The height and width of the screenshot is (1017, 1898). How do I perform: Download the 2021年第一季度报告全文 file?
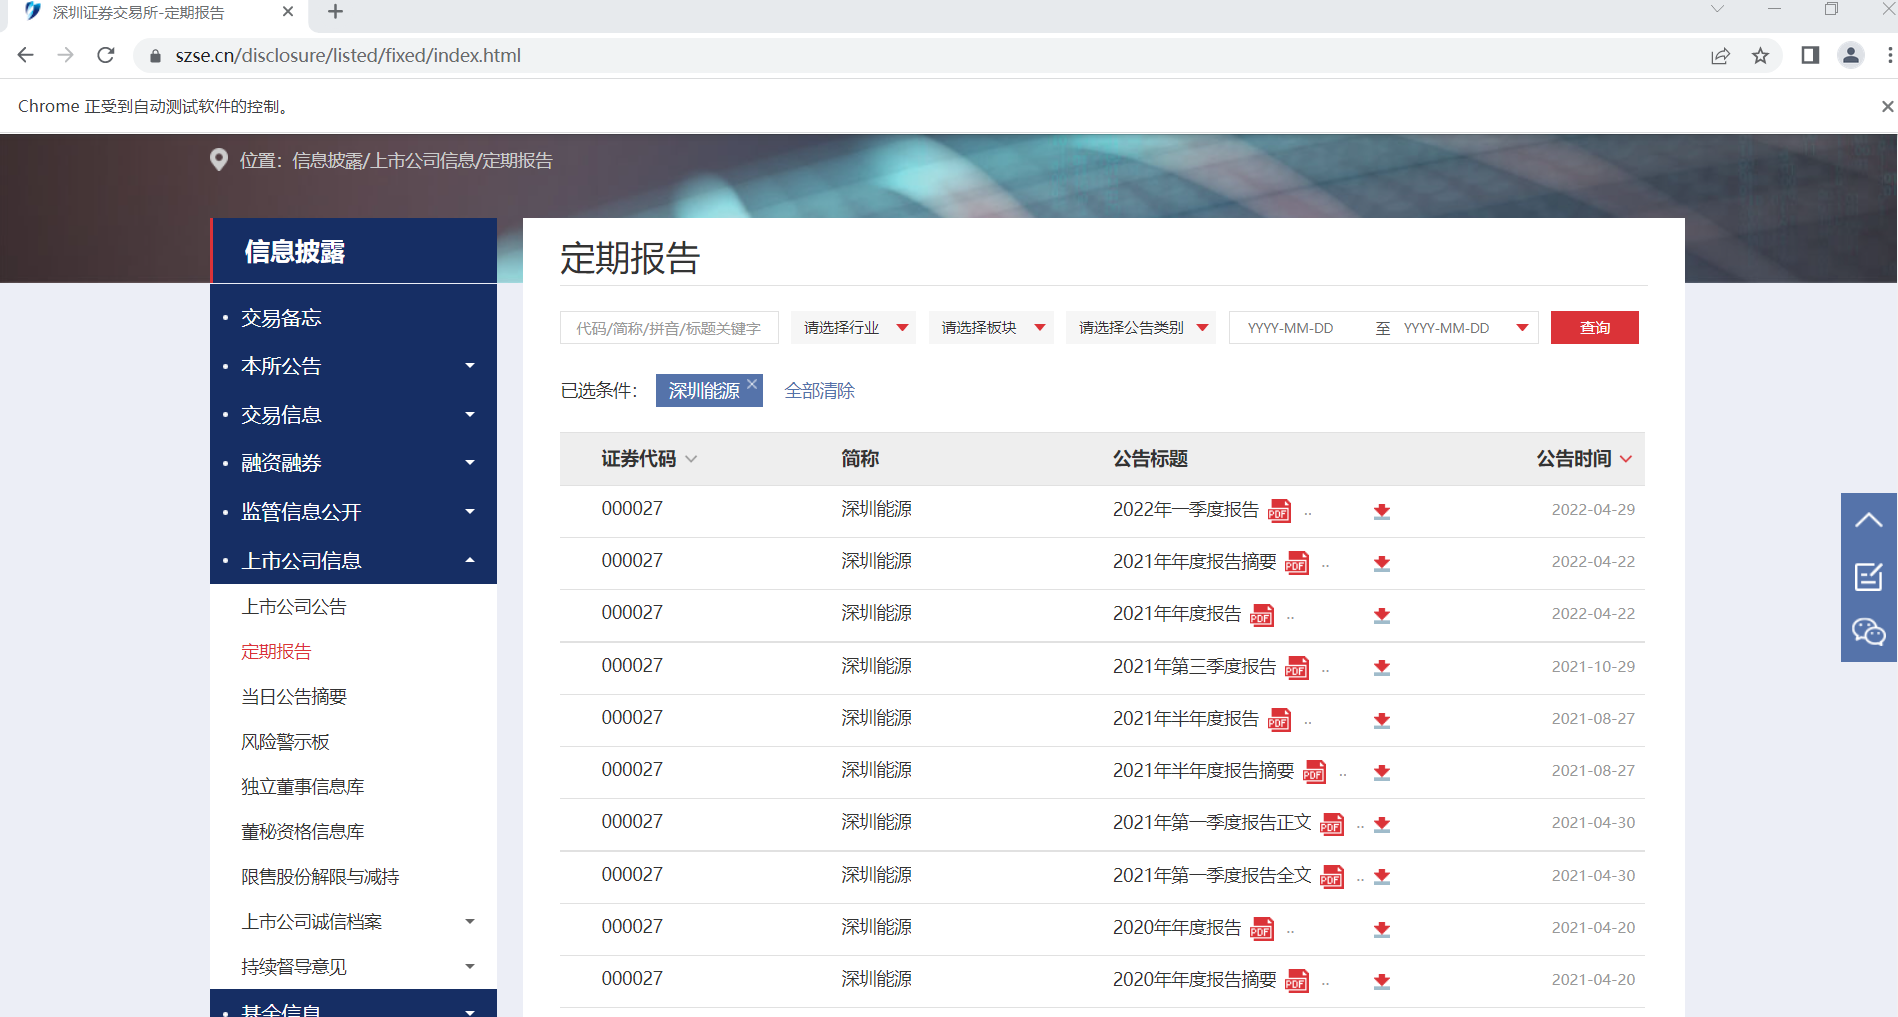pos(1382,876)
